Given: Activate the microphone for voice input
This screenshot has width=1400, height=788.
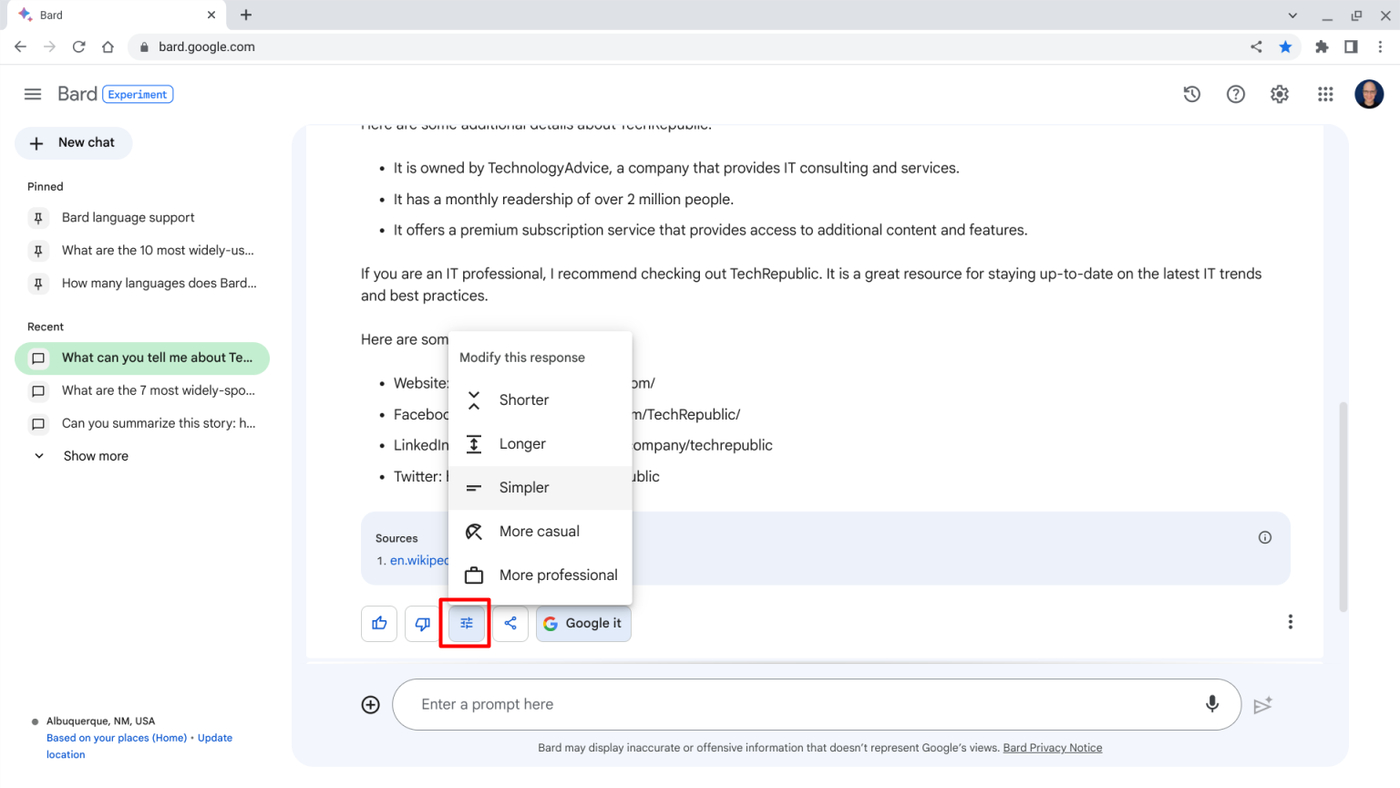Looking at the screenshot, I should [1212, 704].
